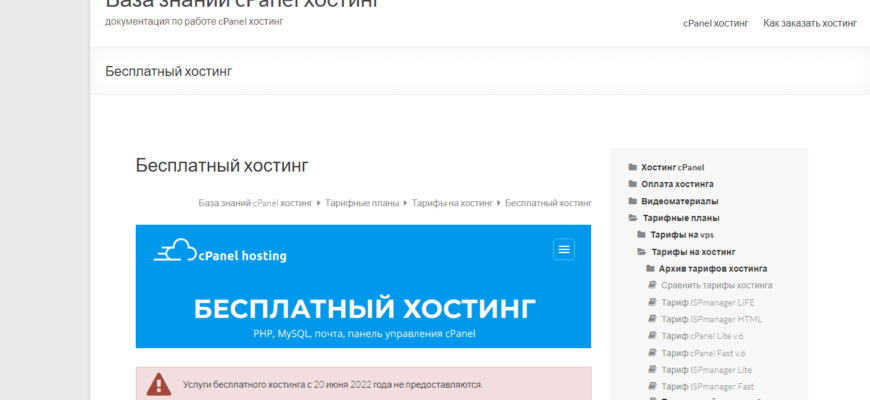Open the cPanel хостинг top menu item
Viewport: 870px width, 400px height.
(x=716, y=23)
